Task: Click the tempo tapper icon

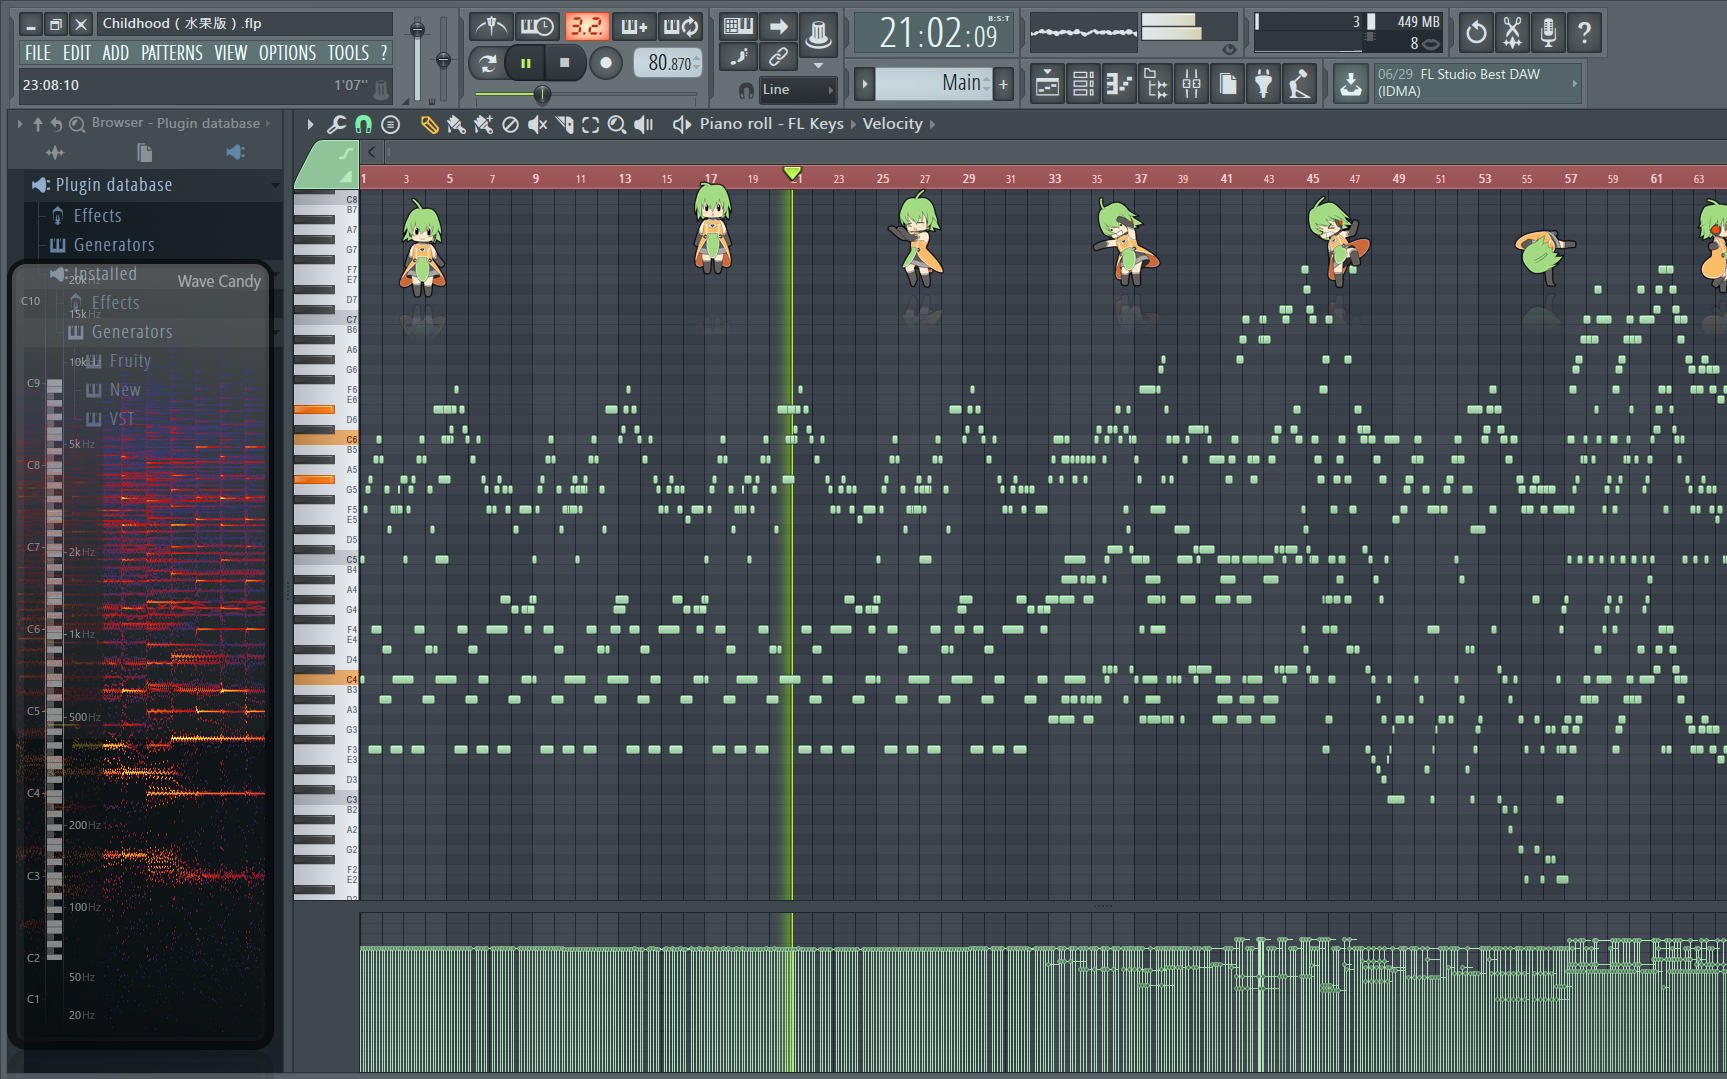Action: click(1300, 85)
